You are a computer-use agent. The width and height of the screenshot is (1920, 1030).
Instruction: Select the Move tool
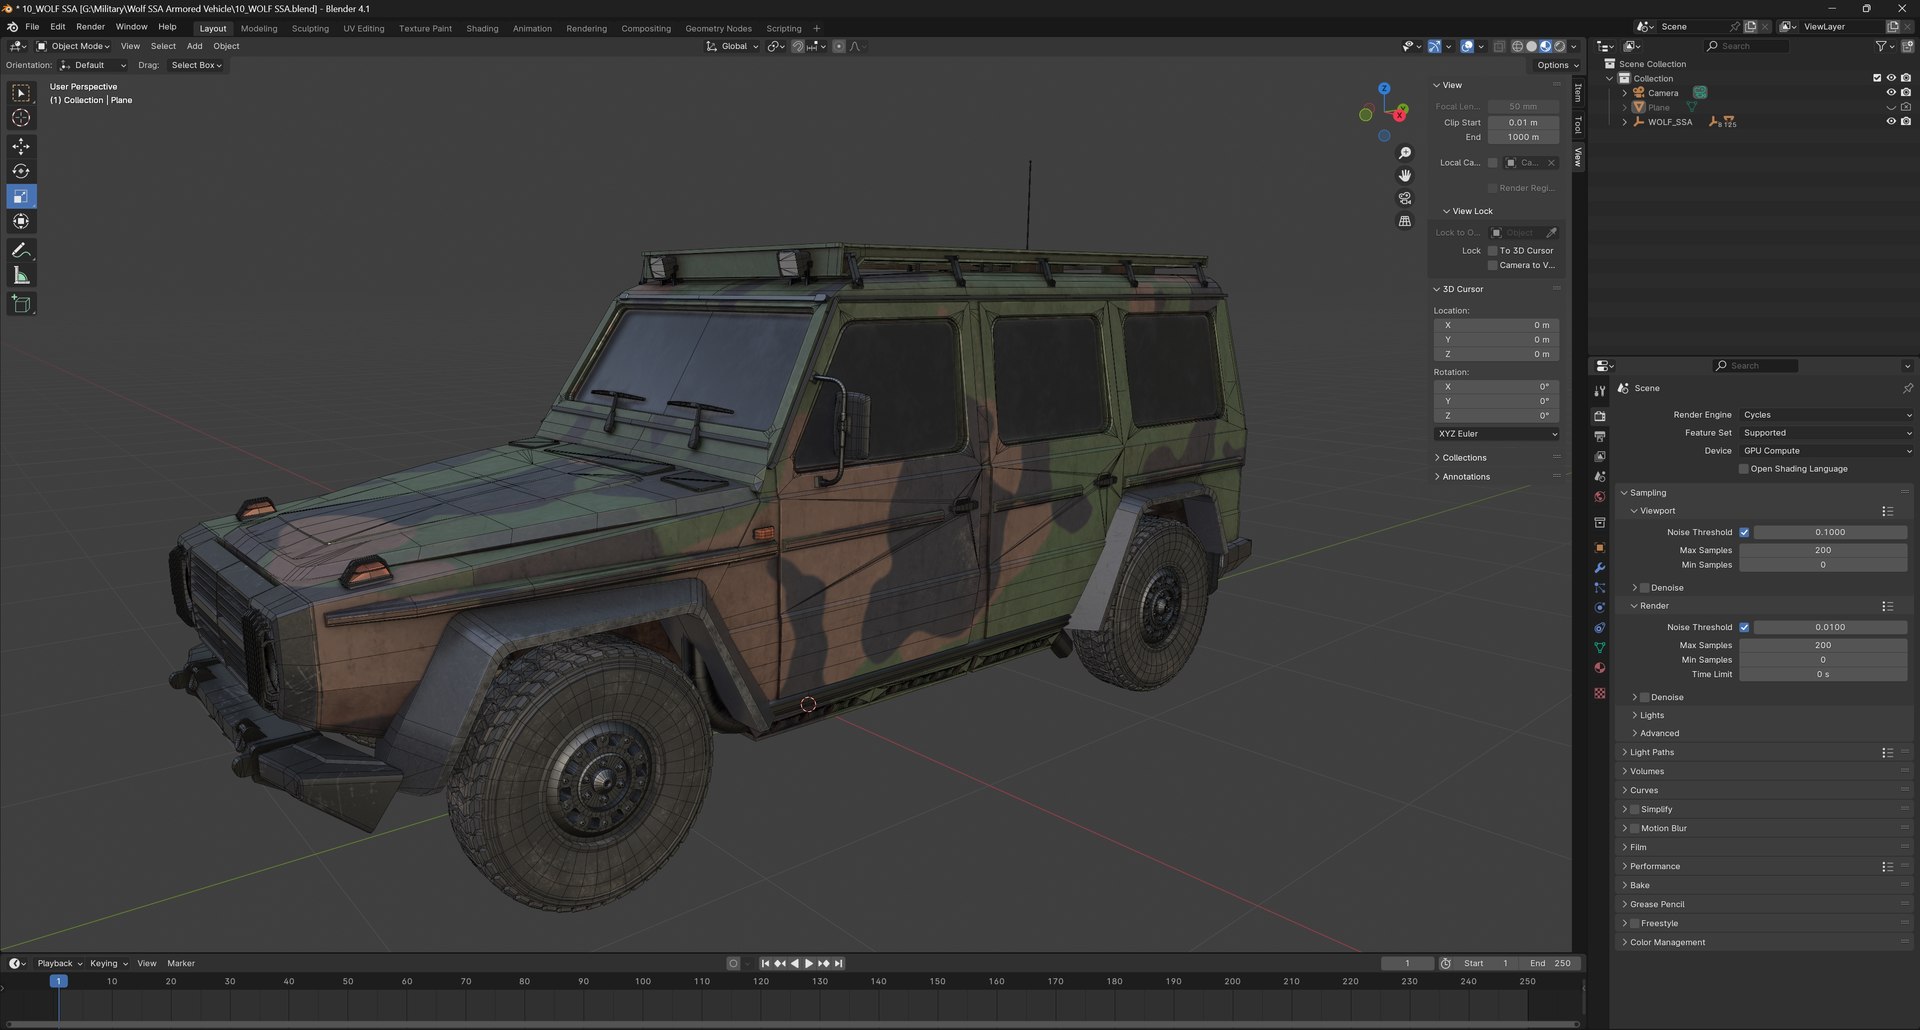(21, 146)
